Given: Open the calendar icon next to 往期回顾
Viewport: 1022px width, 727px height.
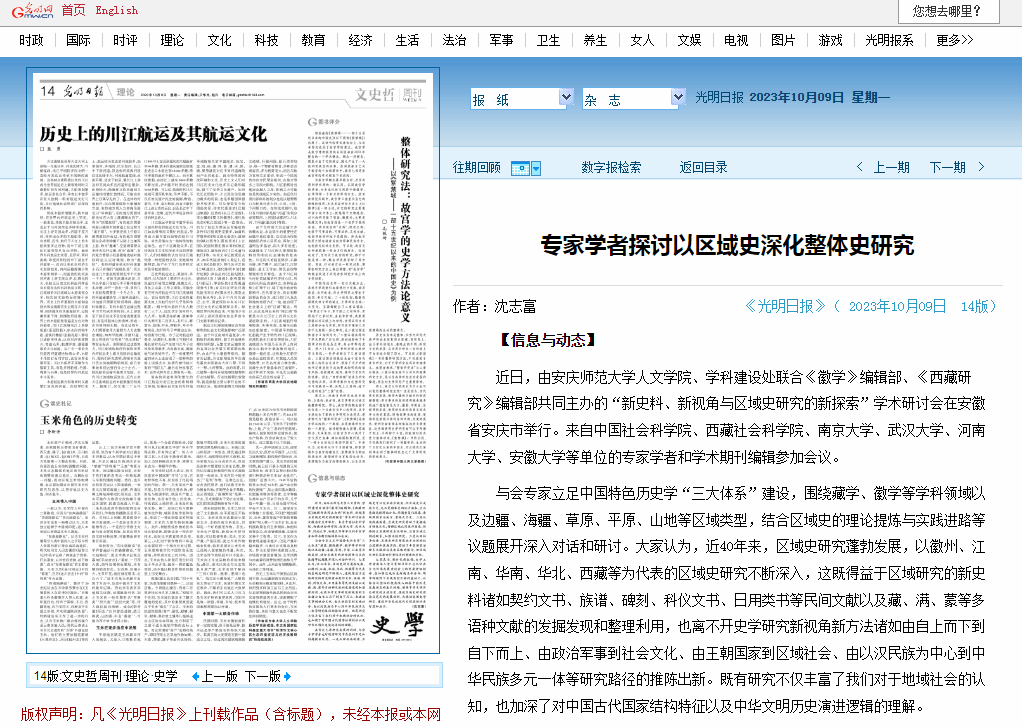Looking at the screenshot, I should point(520,168).
